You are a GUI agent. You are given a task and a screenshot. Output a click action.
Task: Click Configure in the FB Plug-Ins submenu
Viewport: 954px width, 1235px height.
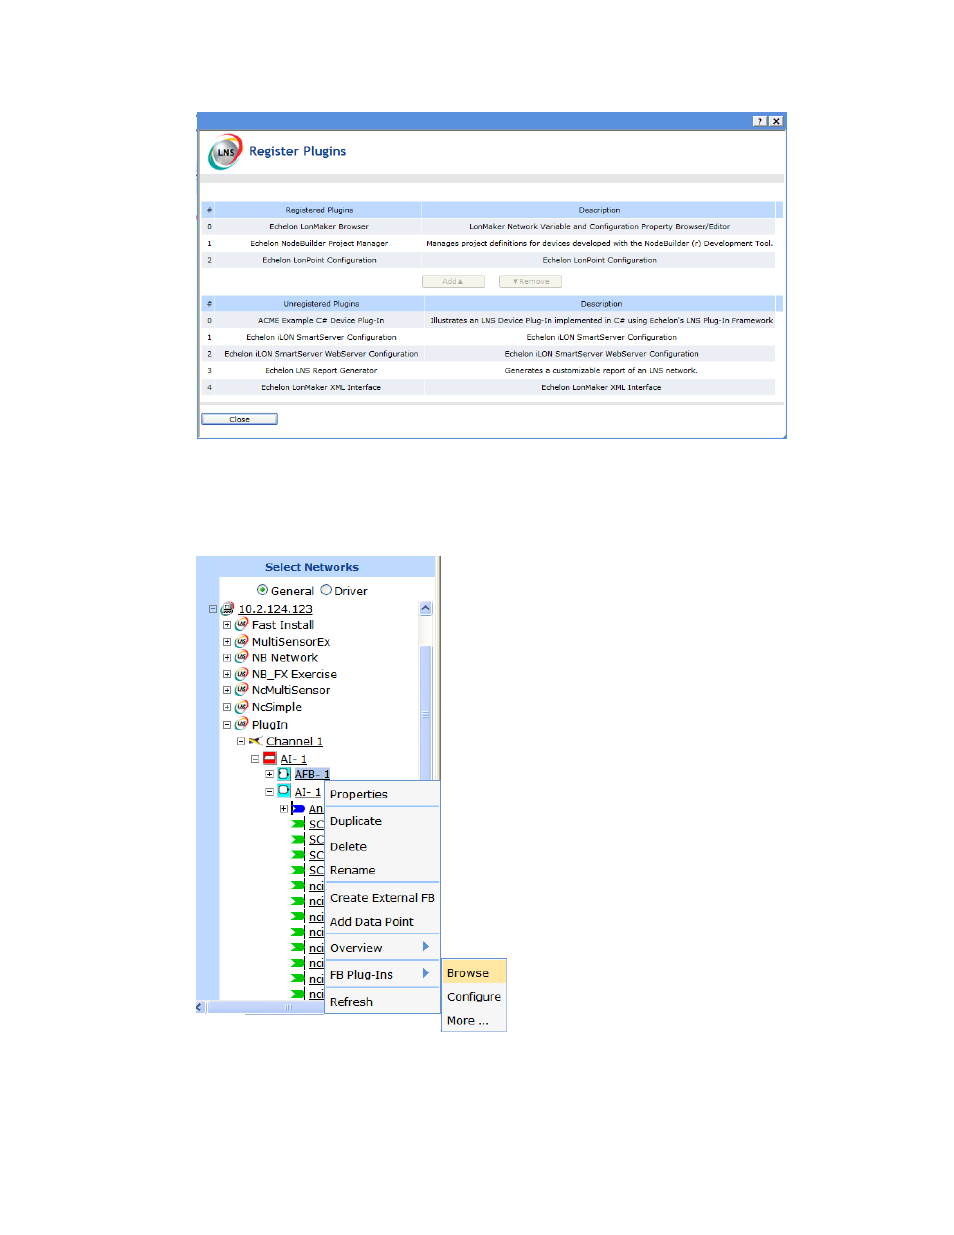pyautogui.click(x=474, y=997)
